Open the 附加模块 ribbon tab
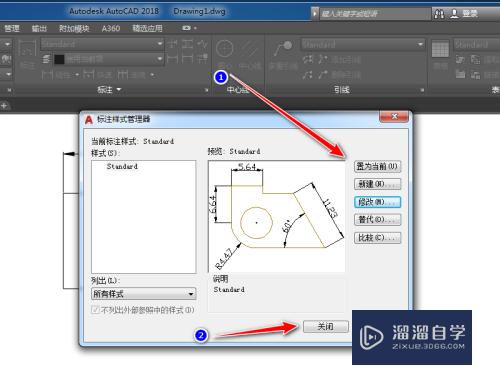 tap(74, 28)
